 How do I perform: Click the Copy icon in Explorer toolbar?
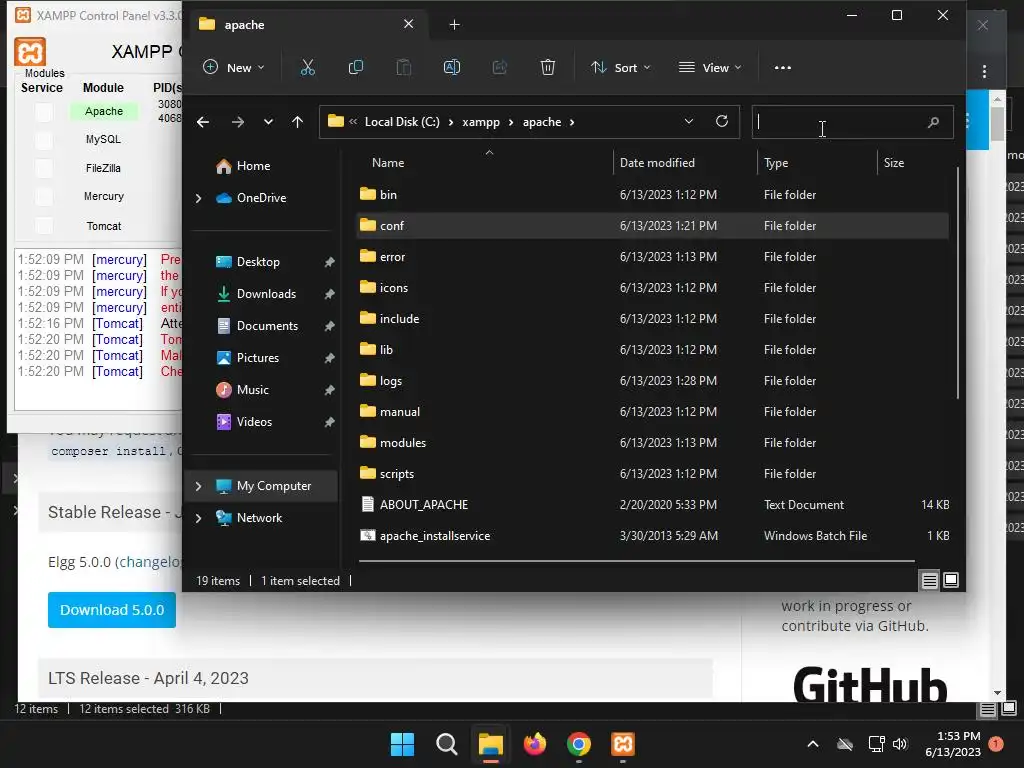[x=356, y=67]
